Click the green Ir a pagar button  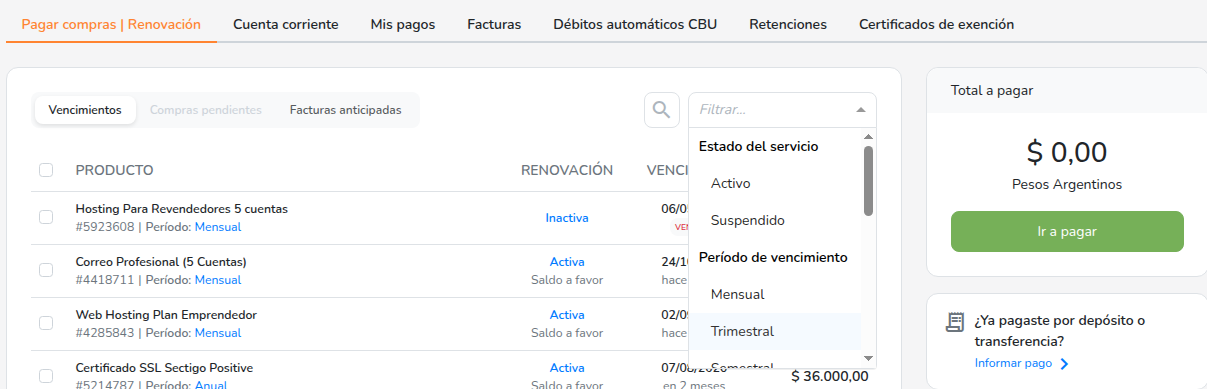[x=1067, y=231]
